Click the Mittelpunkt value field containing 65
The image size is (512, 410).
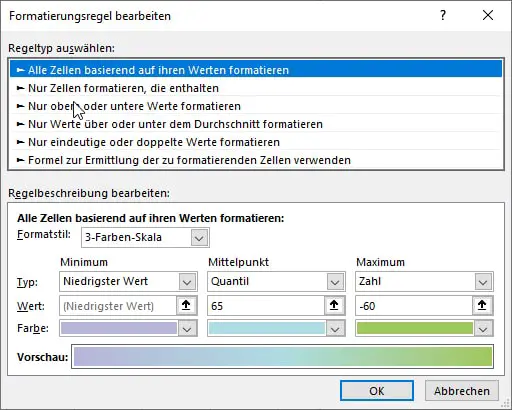(x=266, y=306)
